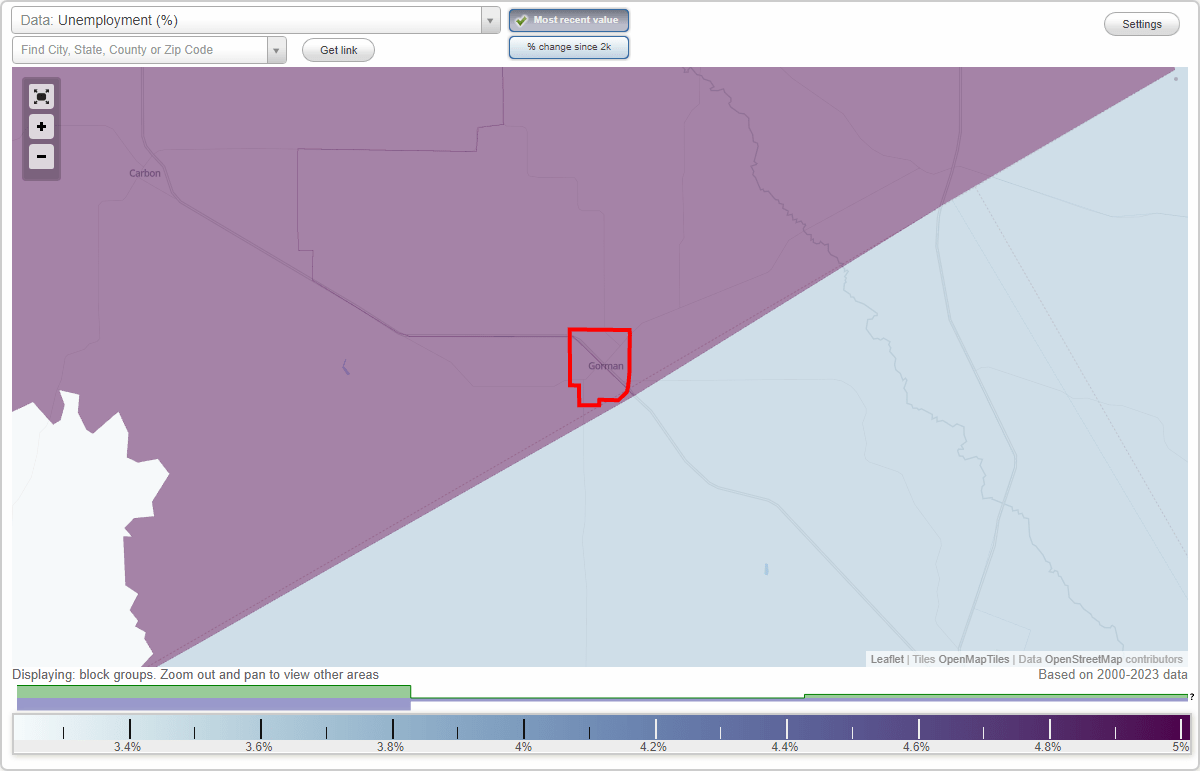Image resolution: width=1200 pixels, height=771 pixels.
Task: Select the % change since 2k tab
Action: [569, 47]
